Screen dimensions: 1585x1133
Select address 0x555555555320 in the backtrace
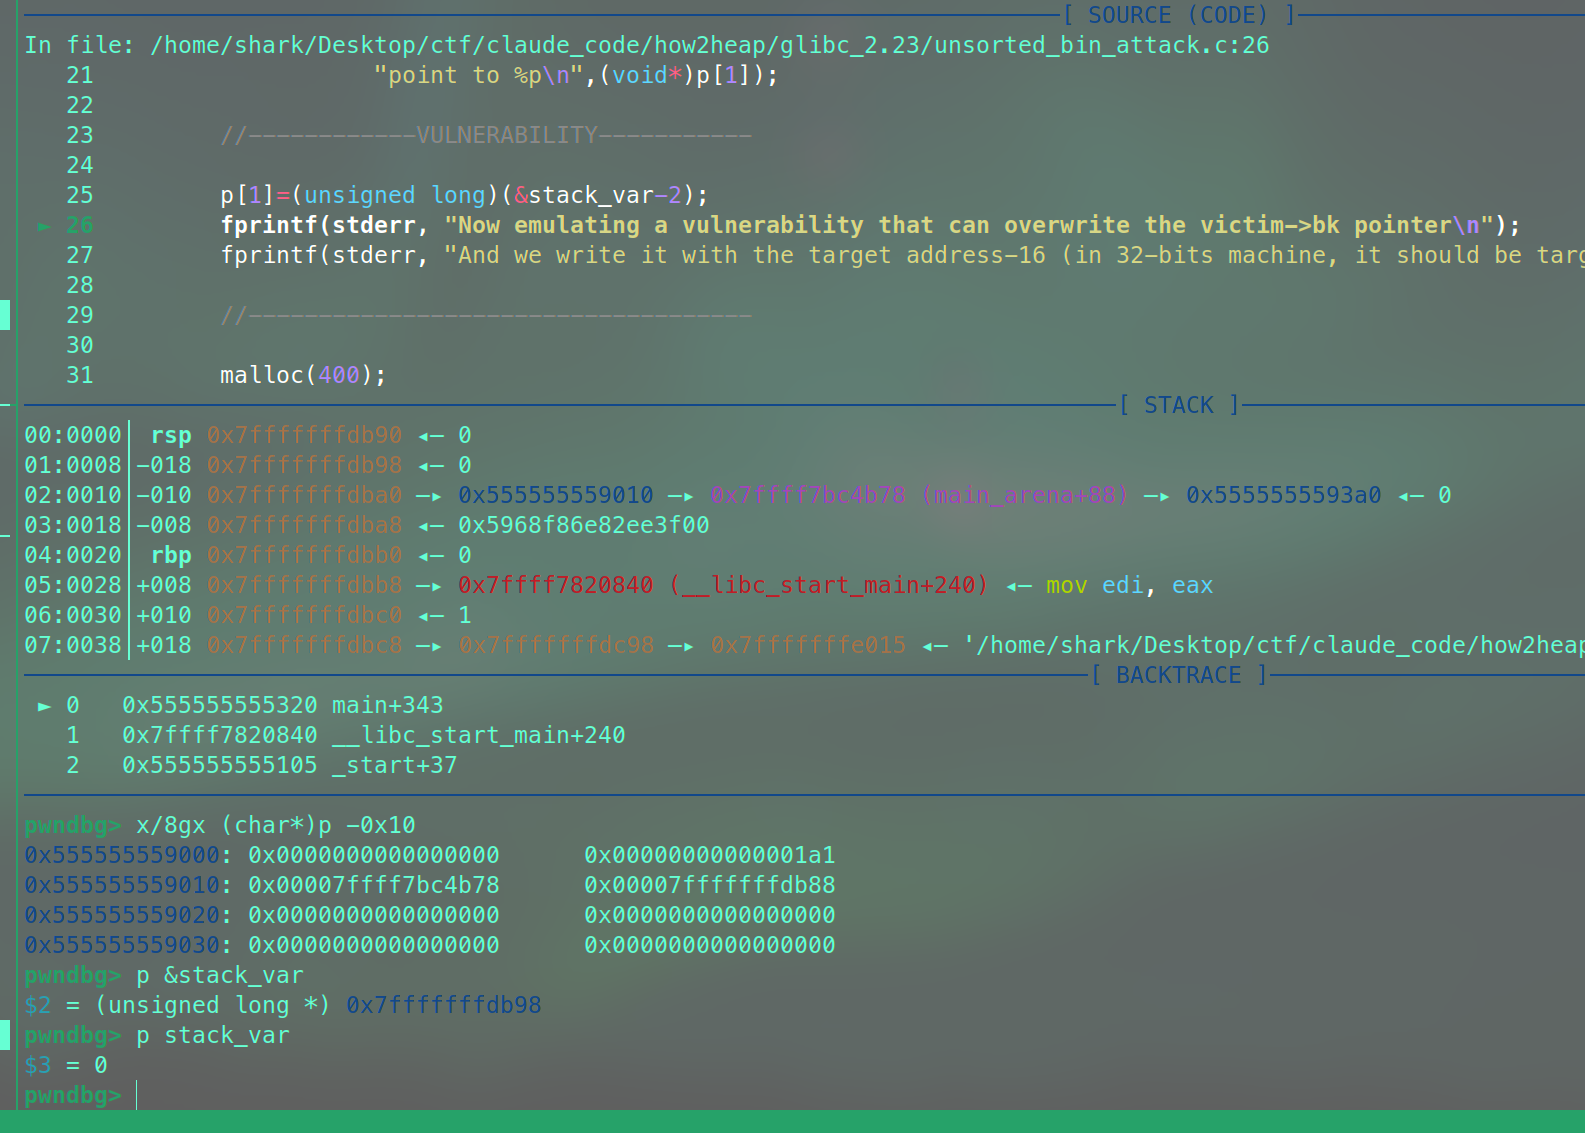coord(220,705)
